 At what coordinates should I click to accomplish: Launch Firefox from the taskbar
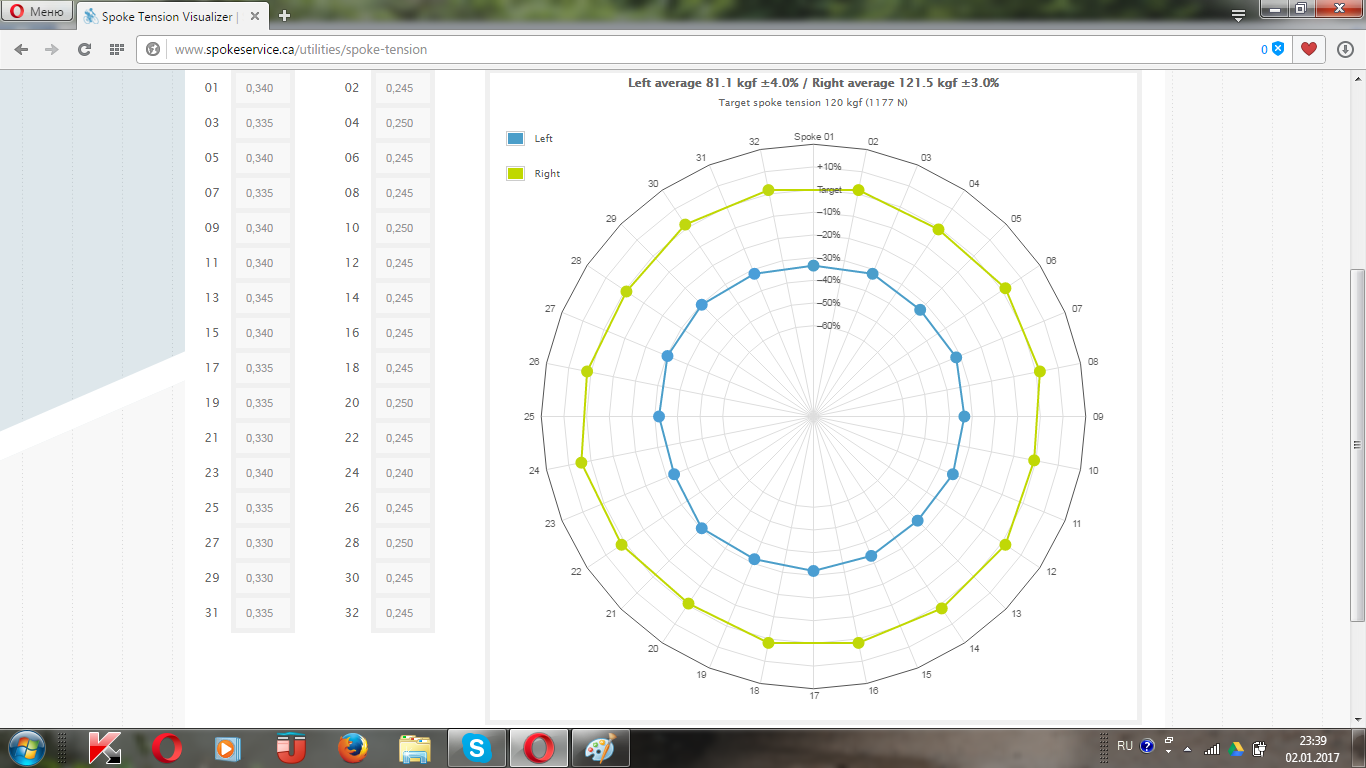352,747
